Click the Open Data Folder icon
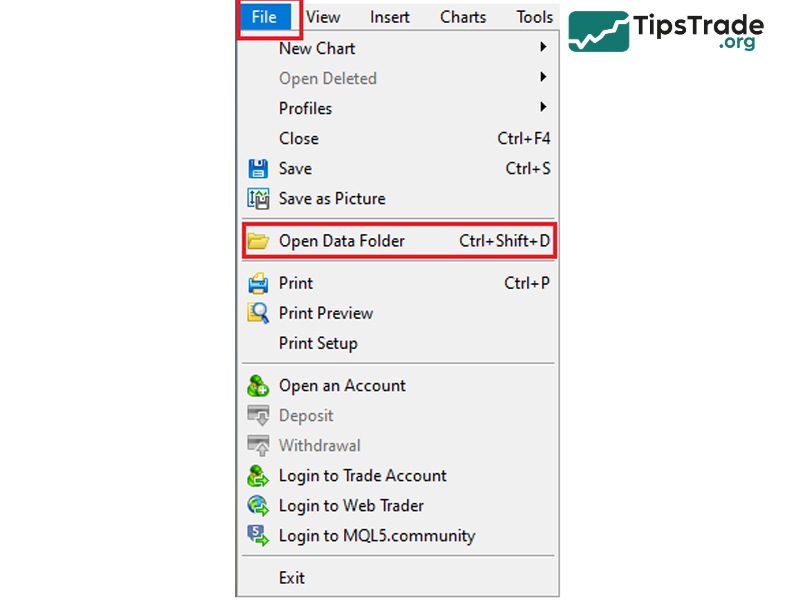This screenshot has height=600, width=800. point(258,241)
